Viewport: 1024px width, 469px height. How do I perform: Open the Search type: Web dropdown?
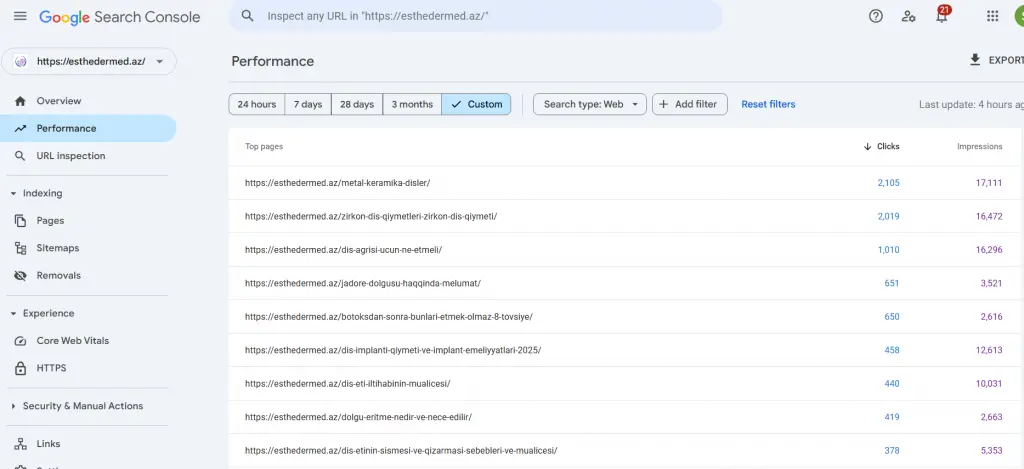590,104
